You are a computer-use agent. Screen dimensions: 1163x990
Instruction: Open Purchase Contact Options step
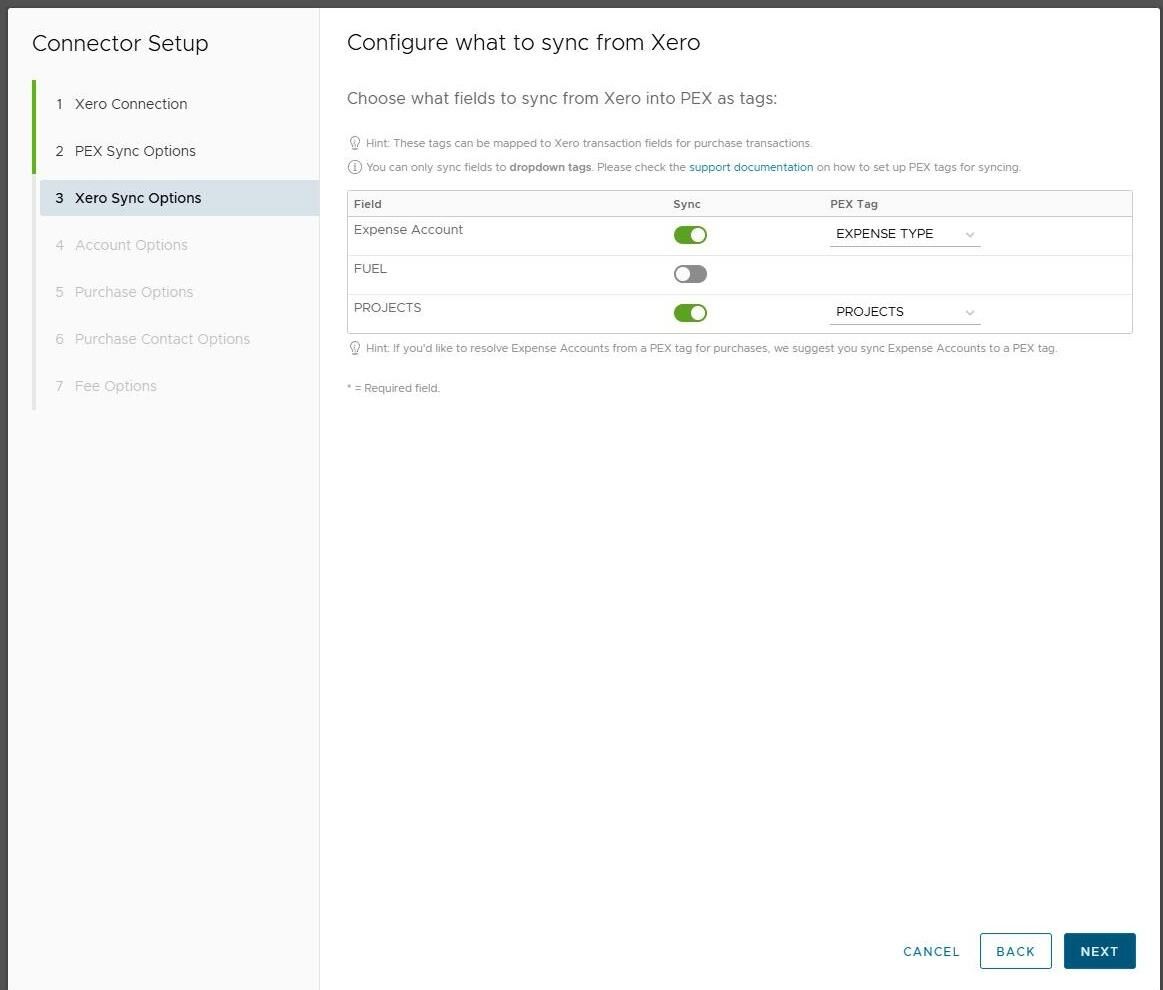click(x=162, y=339)
